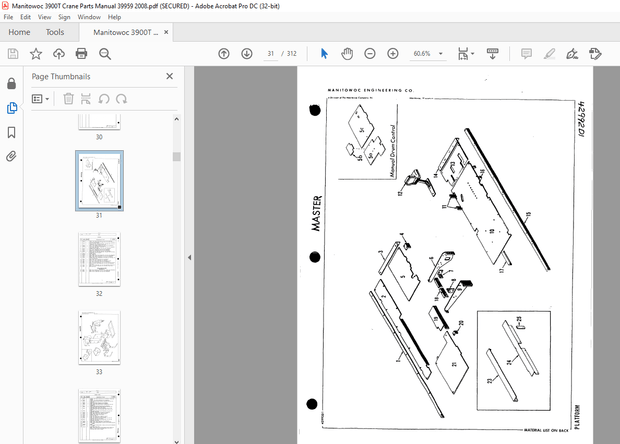The width and height of the screenshot is (620, 444).
Task: Click the cloud upload icon
Action: click(59, 54)
